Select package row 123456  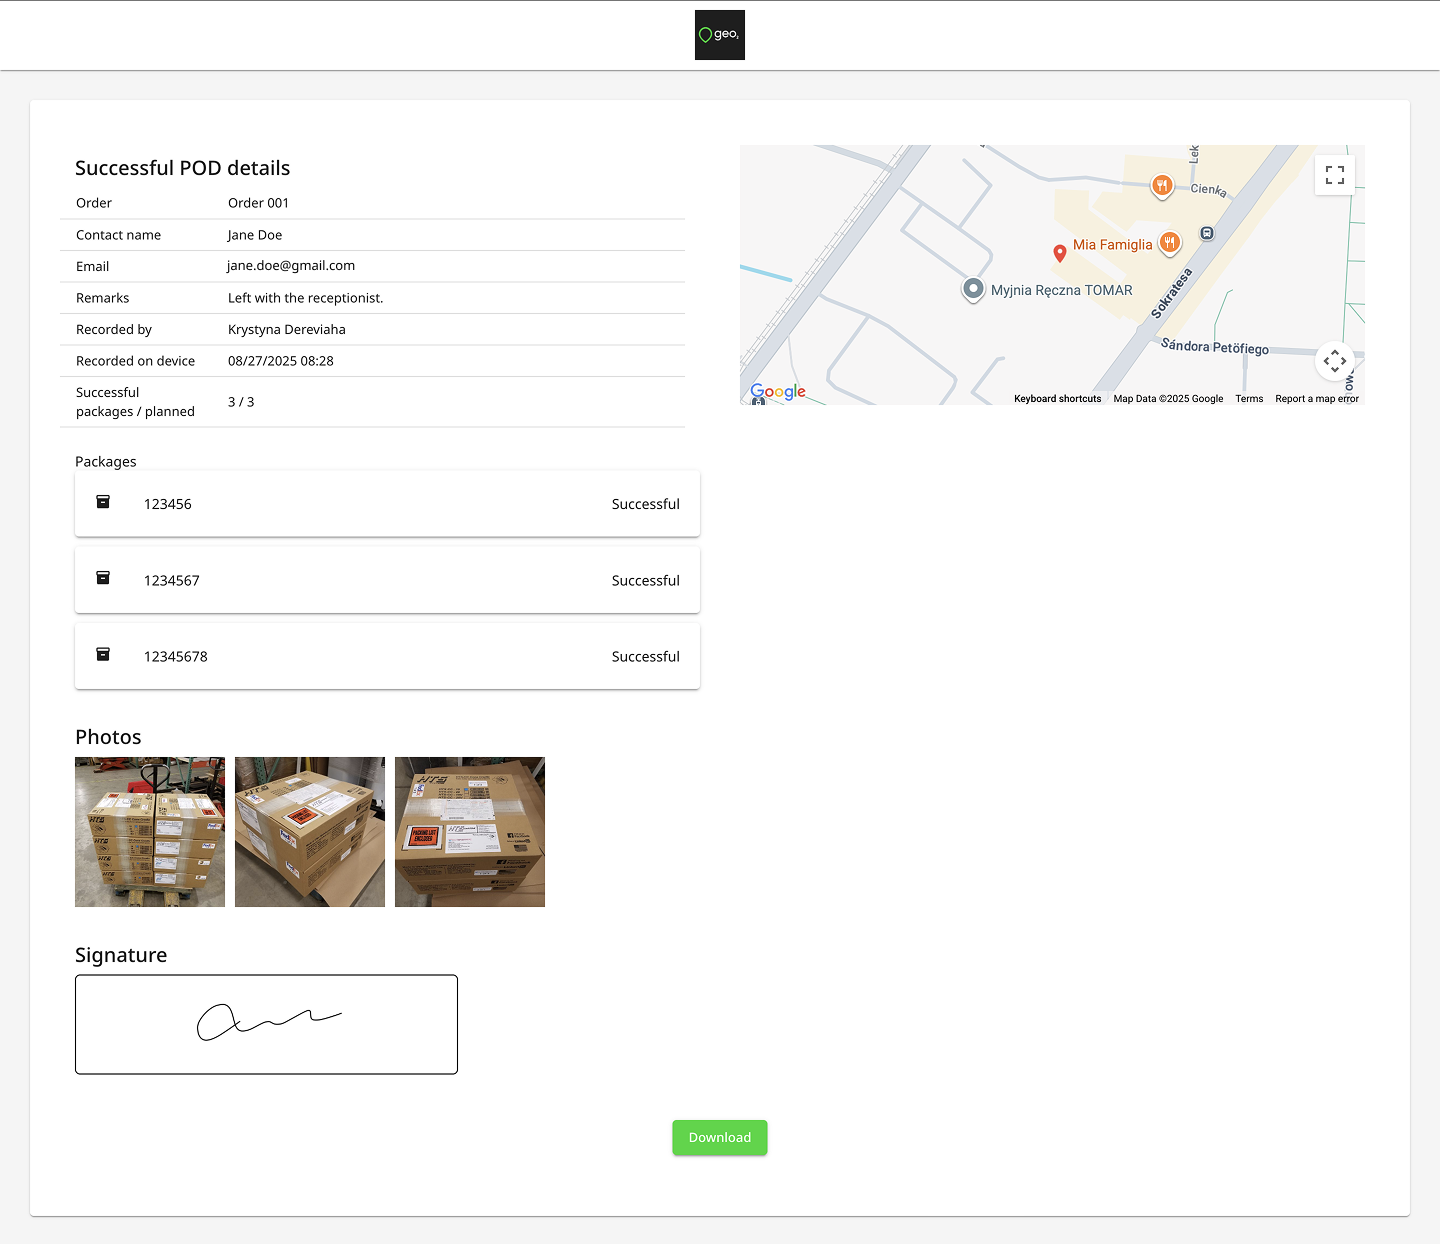(387, 504)
